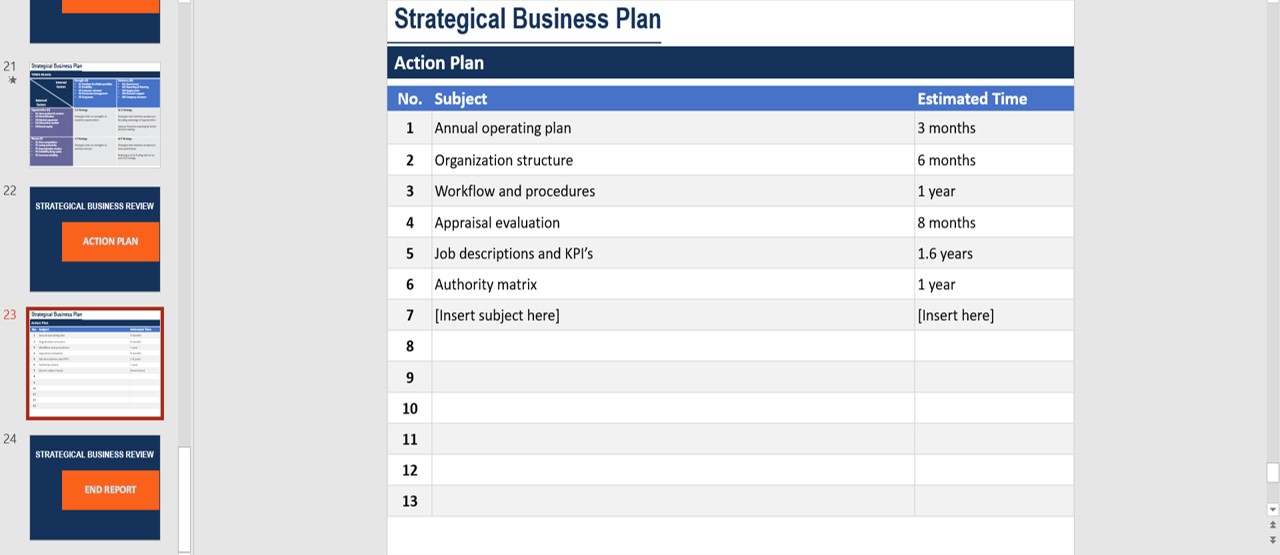Viewport: 1280px width, 555px height.
Task: Select slide 21 SWOT matrix thumbnail
Action: pyautogui.click(x=95, y=115)
